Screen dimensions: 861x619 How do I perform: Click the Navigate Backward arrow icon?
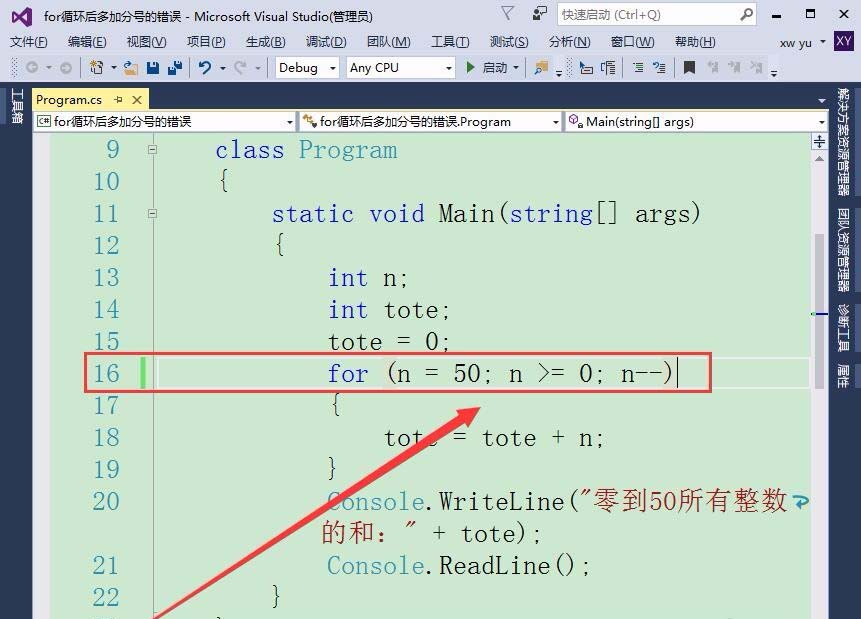coord(32,68)
